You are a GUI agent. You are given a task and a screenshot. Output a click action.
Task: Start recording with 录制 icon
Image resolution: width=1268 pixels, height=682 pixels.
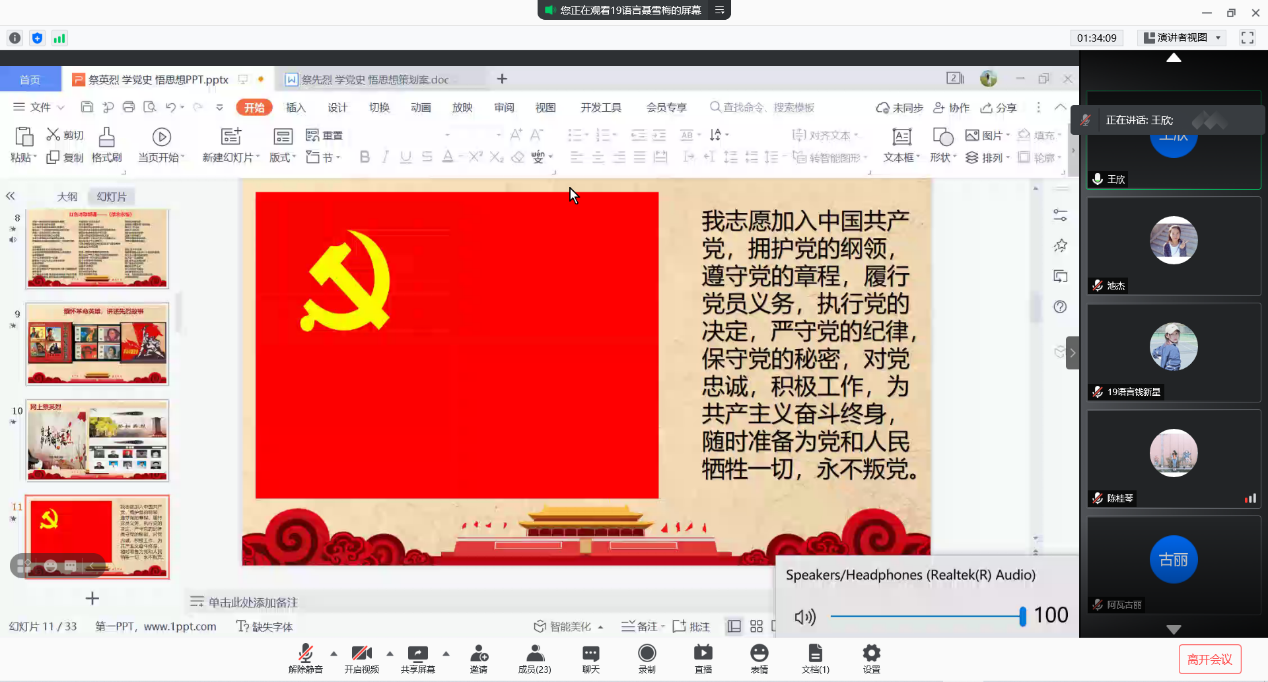tap(647, 653)
